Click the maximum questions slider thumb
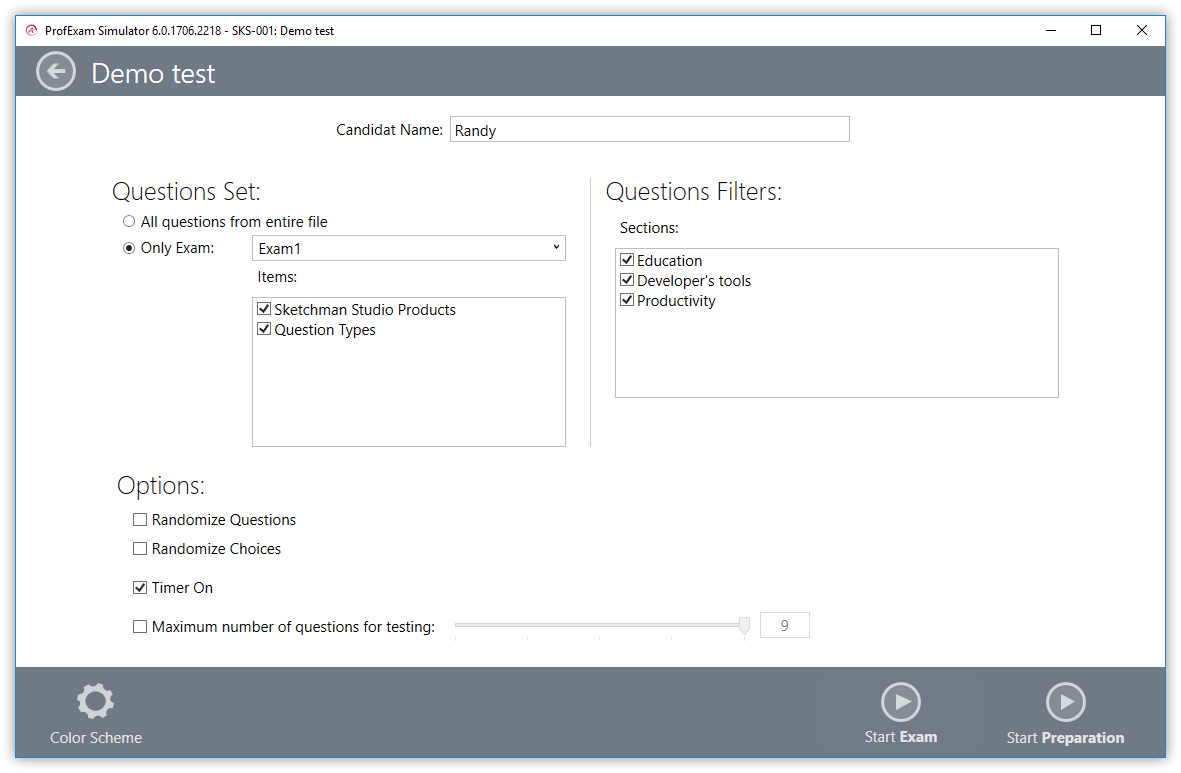 744,626
